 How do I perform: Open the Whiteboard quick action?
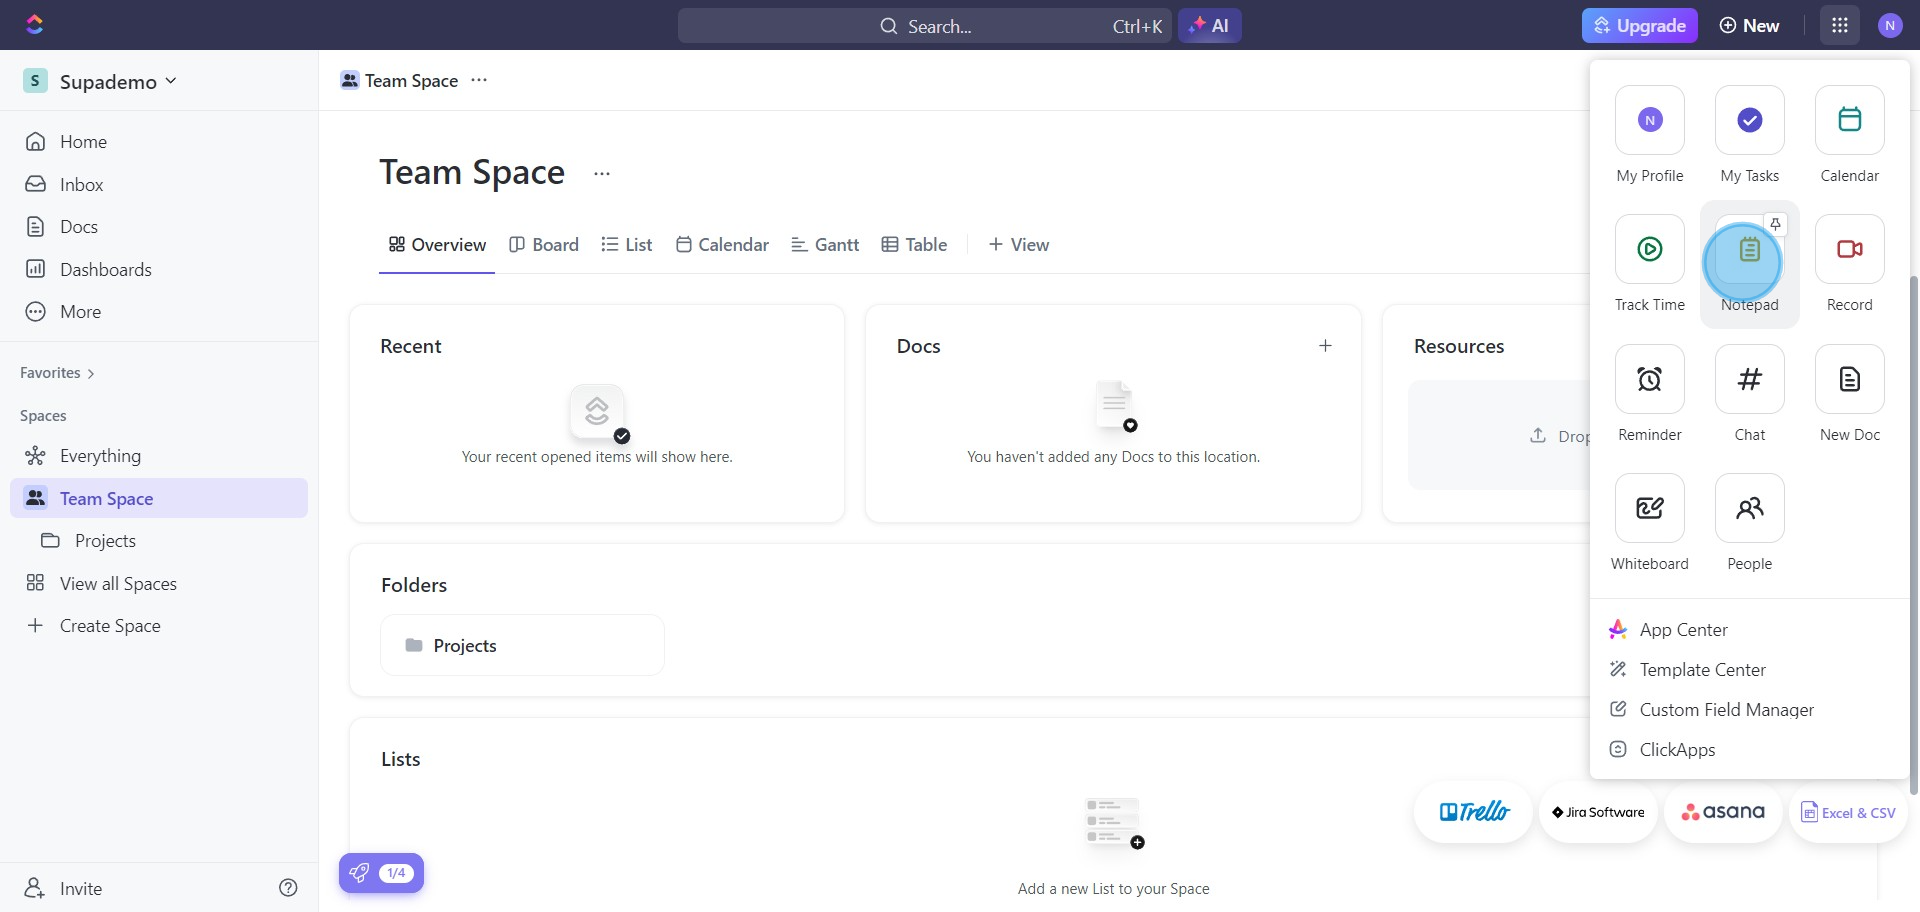[x=1649, y=522]
